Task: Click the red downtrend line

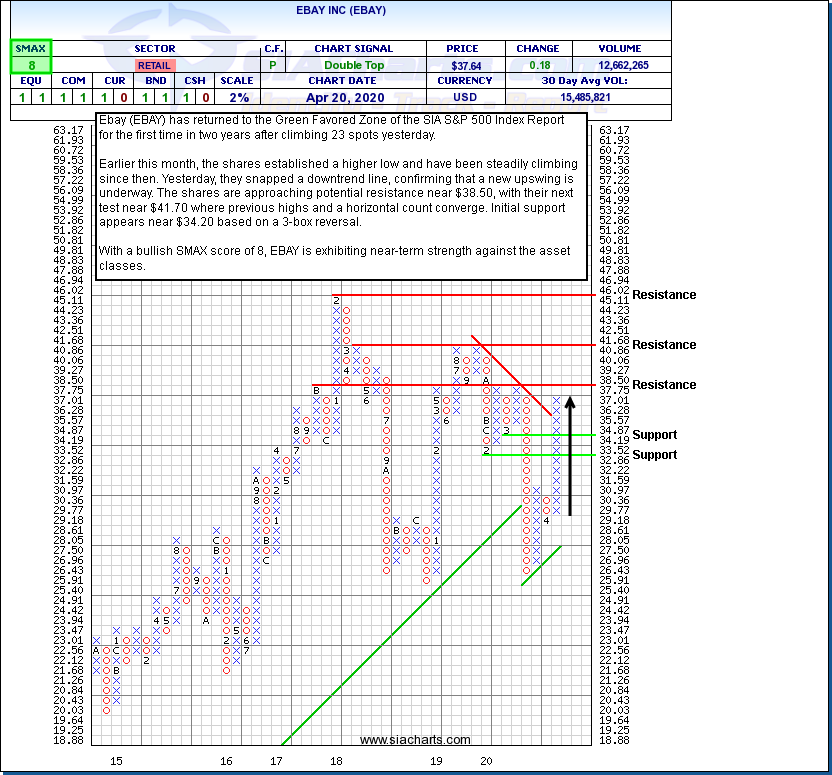Action: point(510,374)
